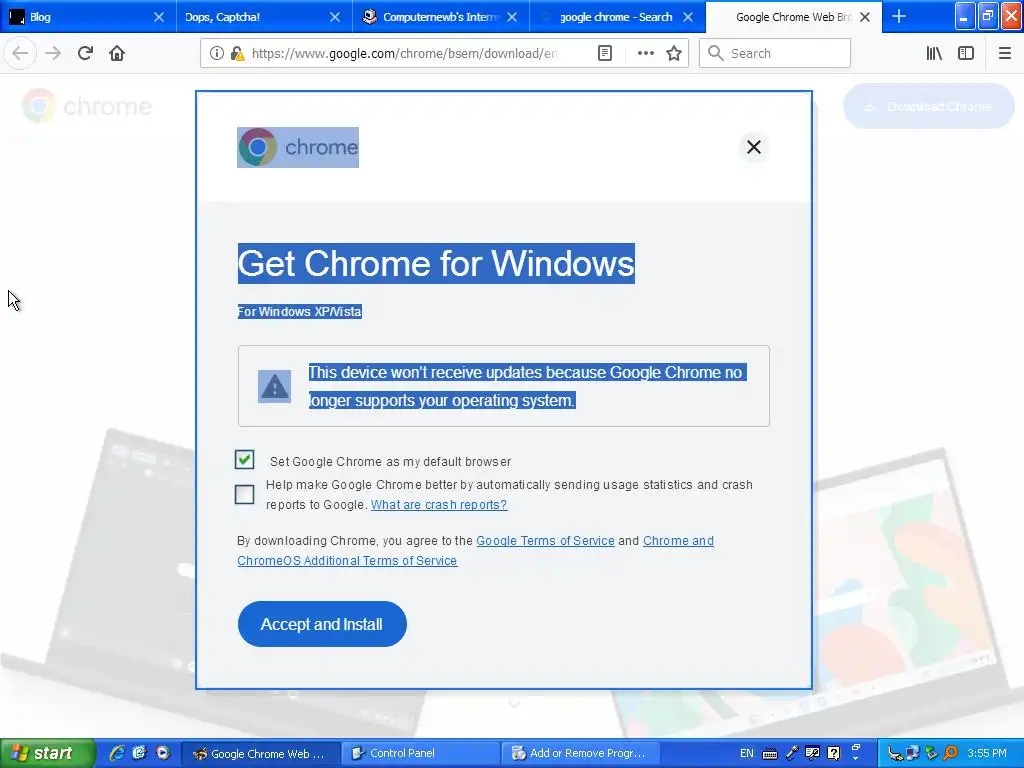Click the language bar help icon
1024x768 pixels.
[833, 753]
